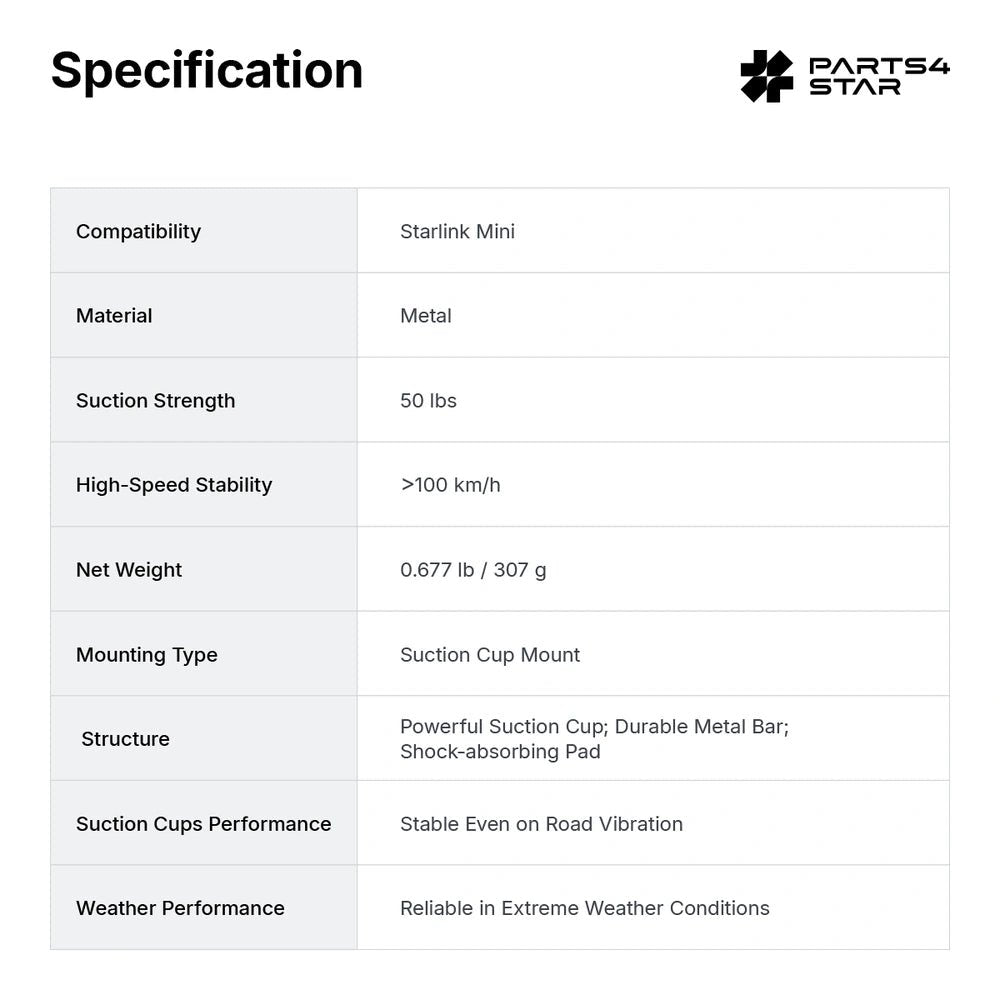Image resolution: width=1000 pixels, height=1000 pixels.
Task: Click the Metal value cell
Action: (653, 315)
